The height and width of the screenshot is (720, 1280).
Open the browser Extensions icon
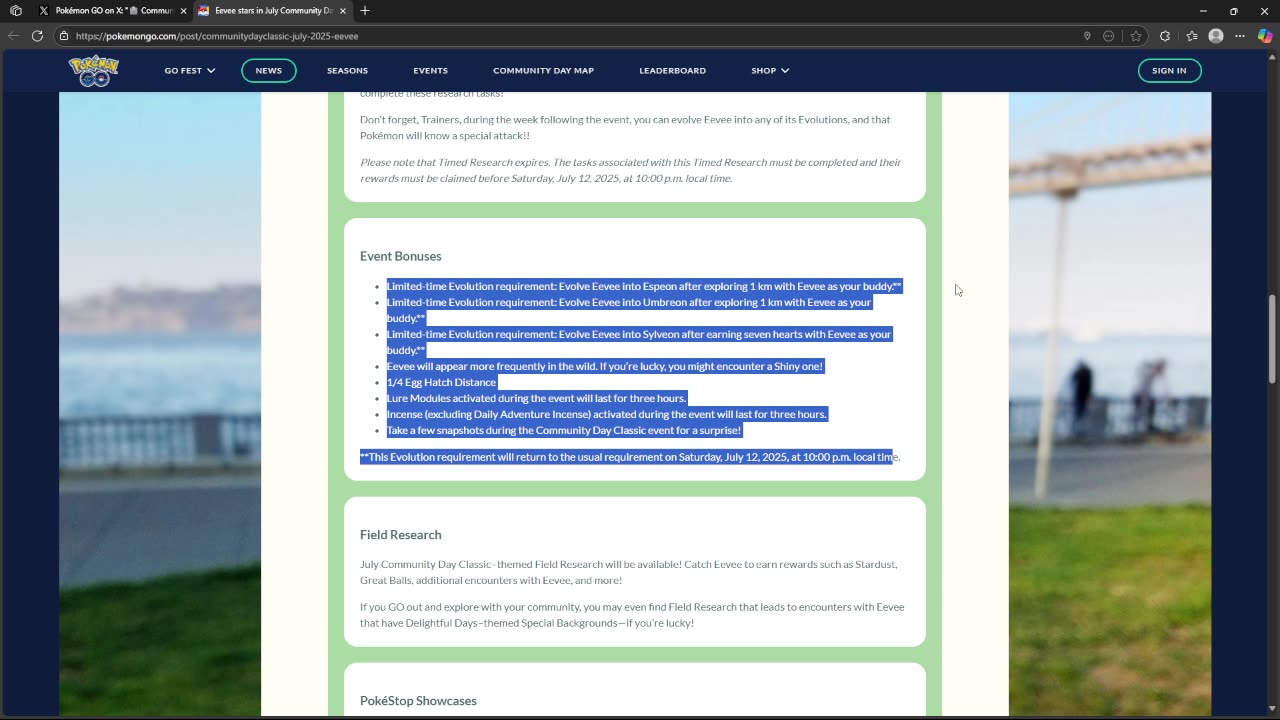tap(1165, 36)
